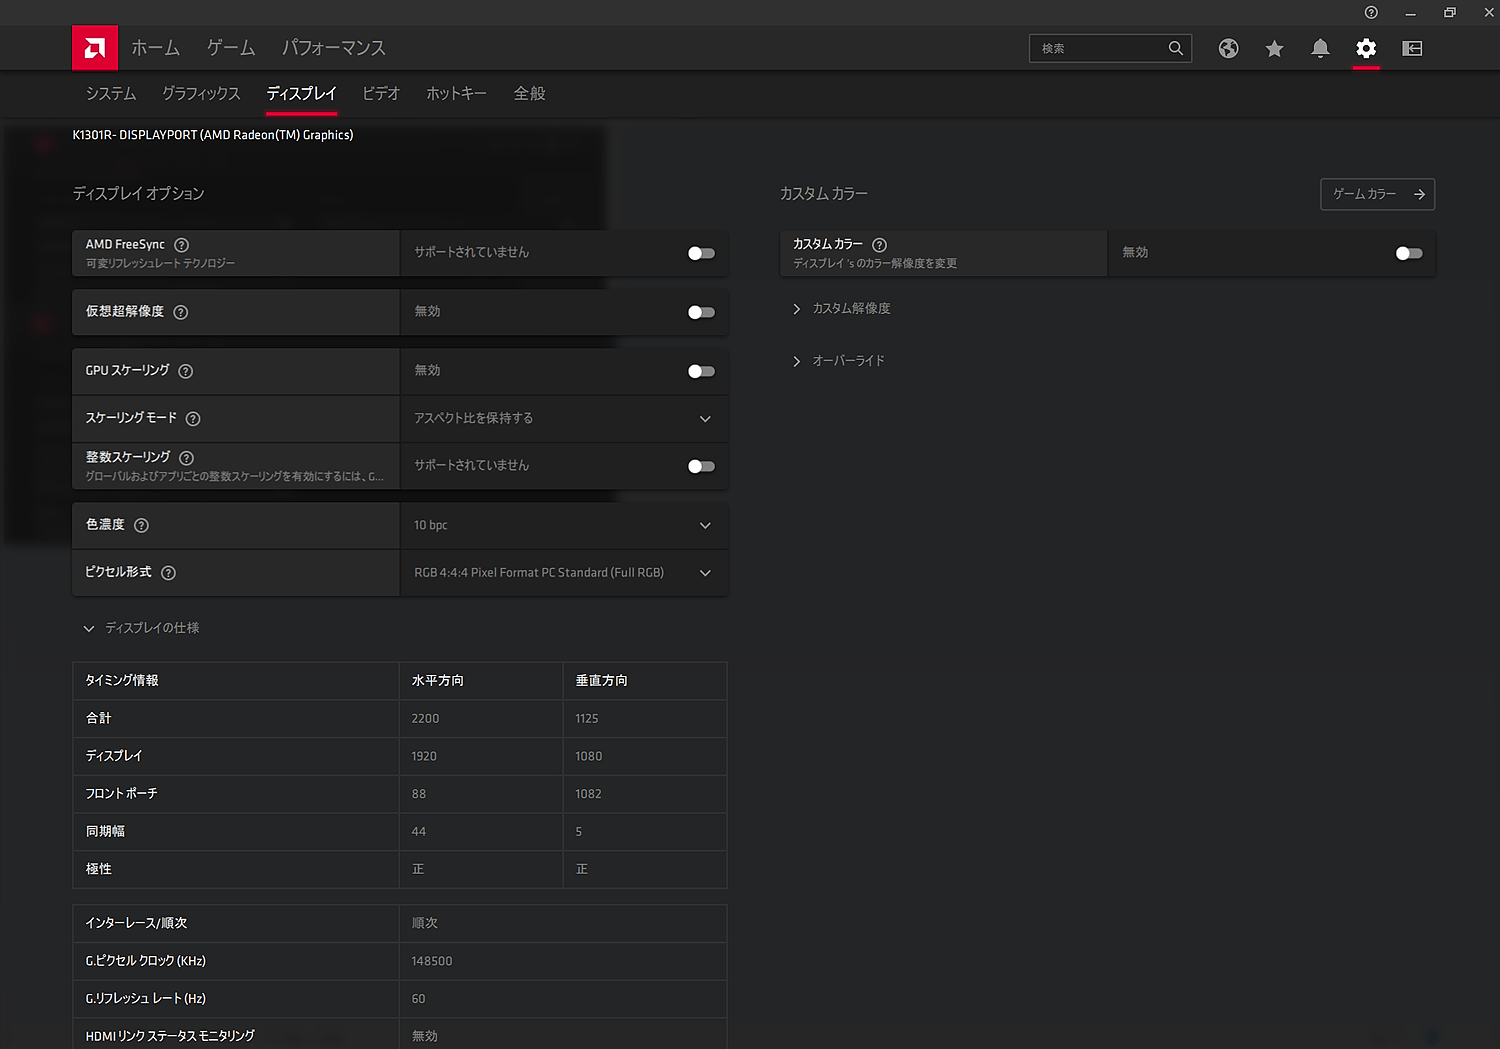1500x1049 pixels.
Task: Restore the window size
Action: click(1450, 12)
